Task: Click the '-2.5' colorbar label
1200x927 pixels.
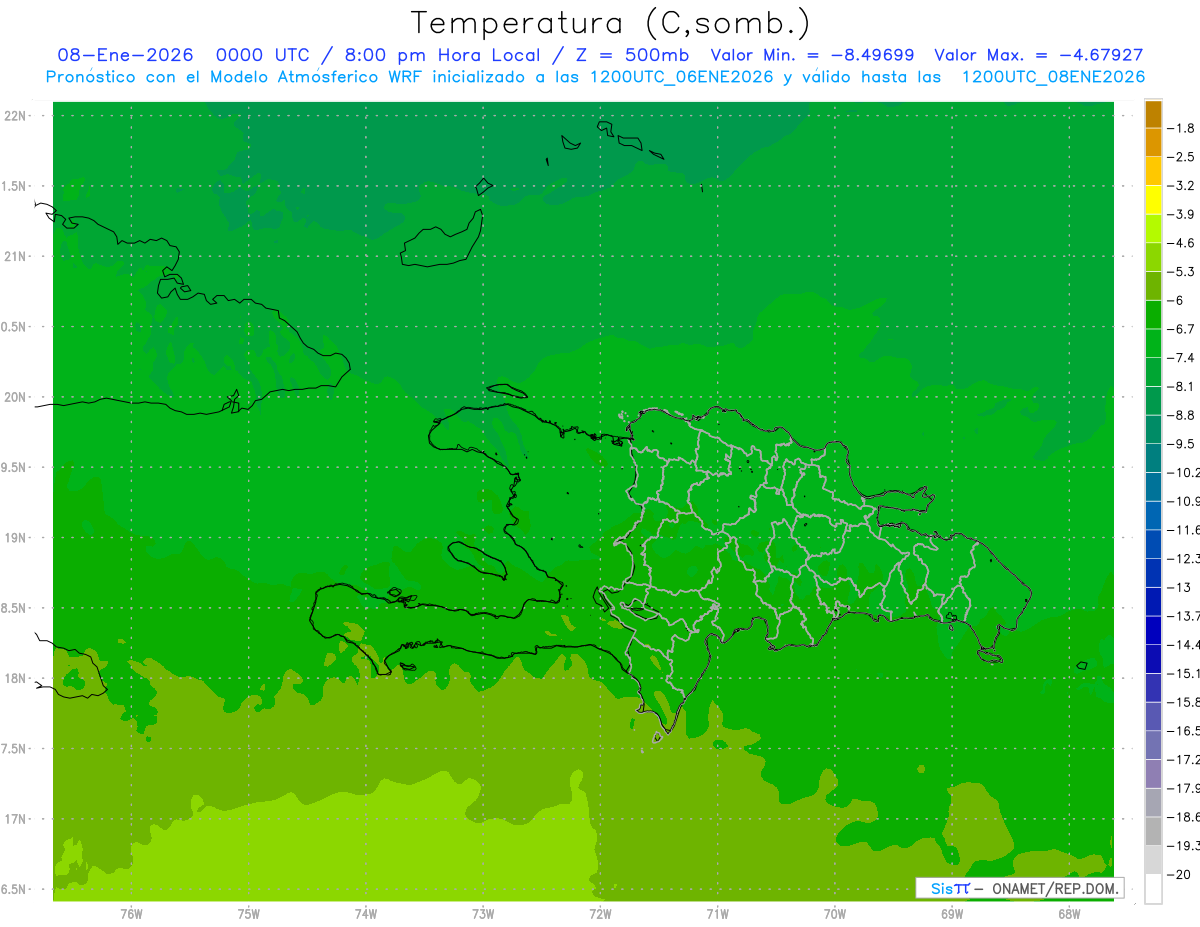Action: [x=1181, y=157]
